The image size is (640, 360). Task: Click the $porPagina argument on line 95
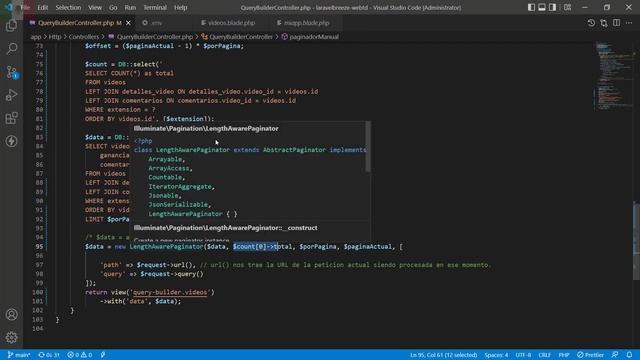point(318,247)
